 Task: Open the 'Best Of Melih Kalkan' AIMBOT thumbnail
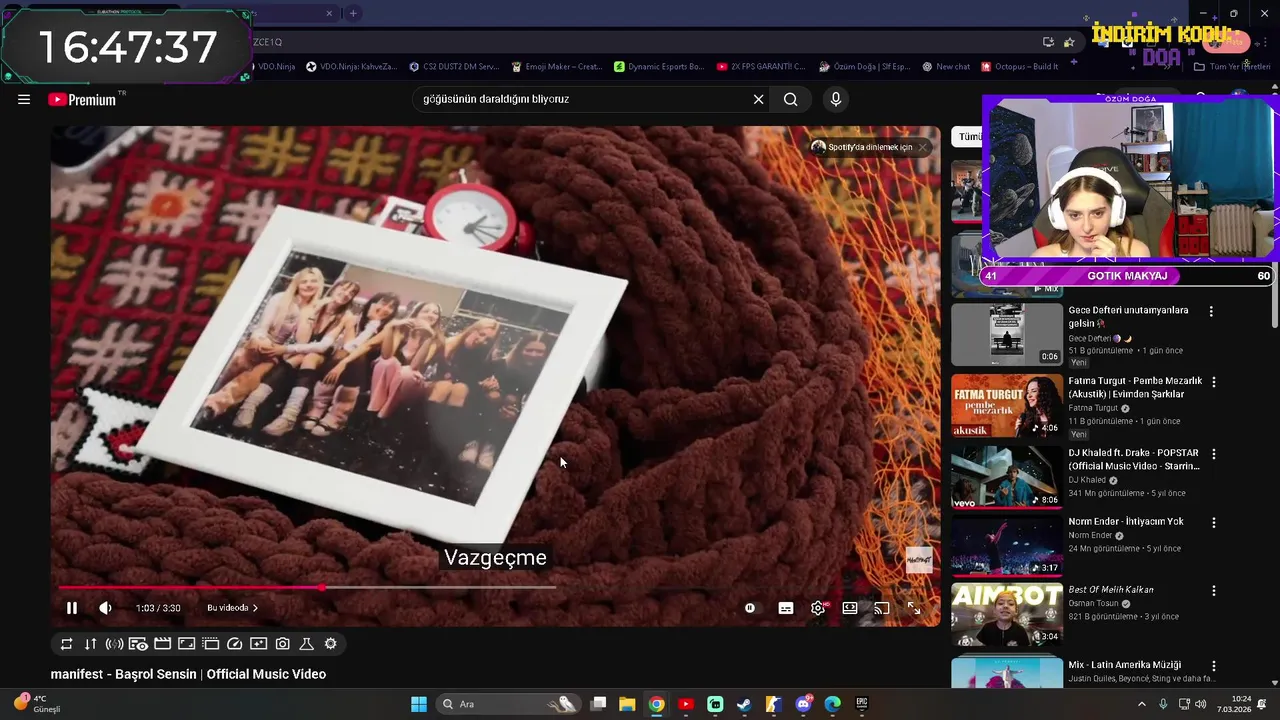click(1007, 615)
